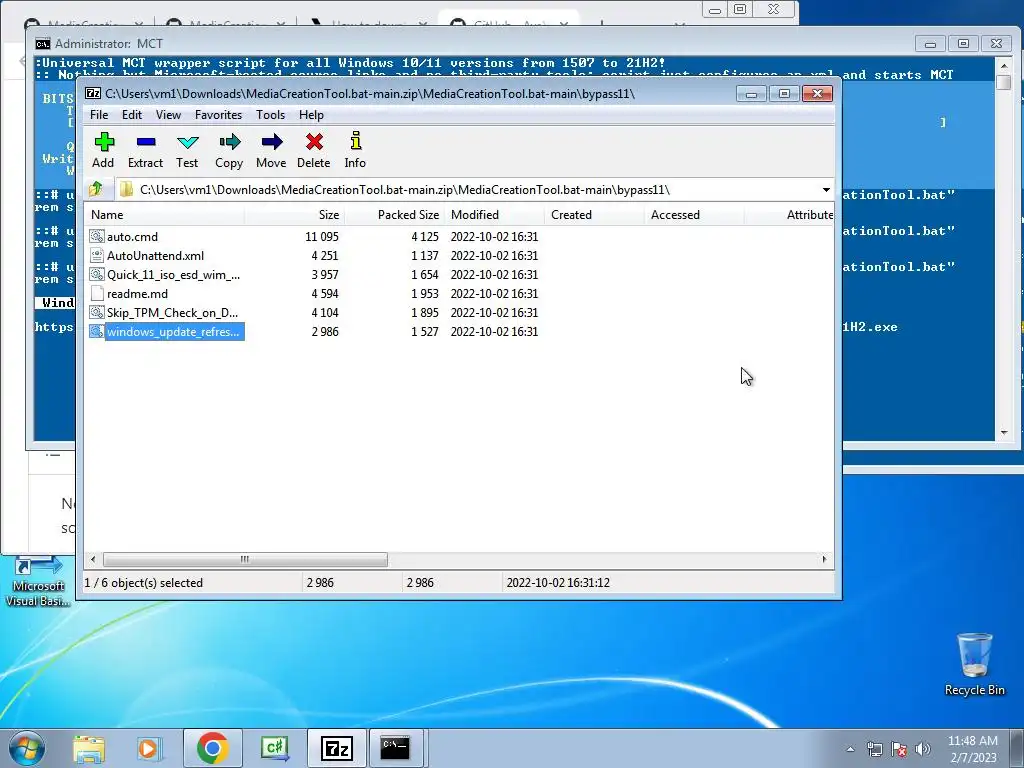
Task: Click size value 11 095 for auto.cmd
Action: 321,236
